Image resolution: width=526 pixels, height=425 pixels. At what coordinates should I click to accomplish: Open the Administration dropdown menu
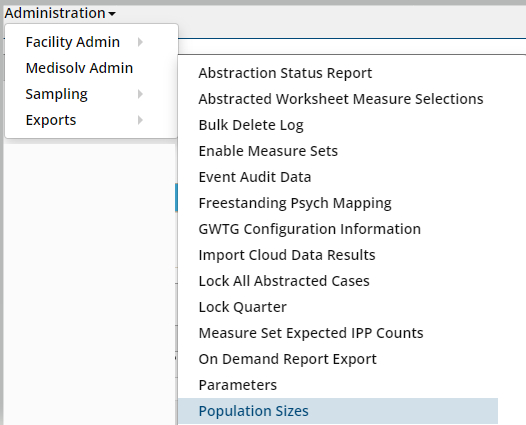pos(60,13)
